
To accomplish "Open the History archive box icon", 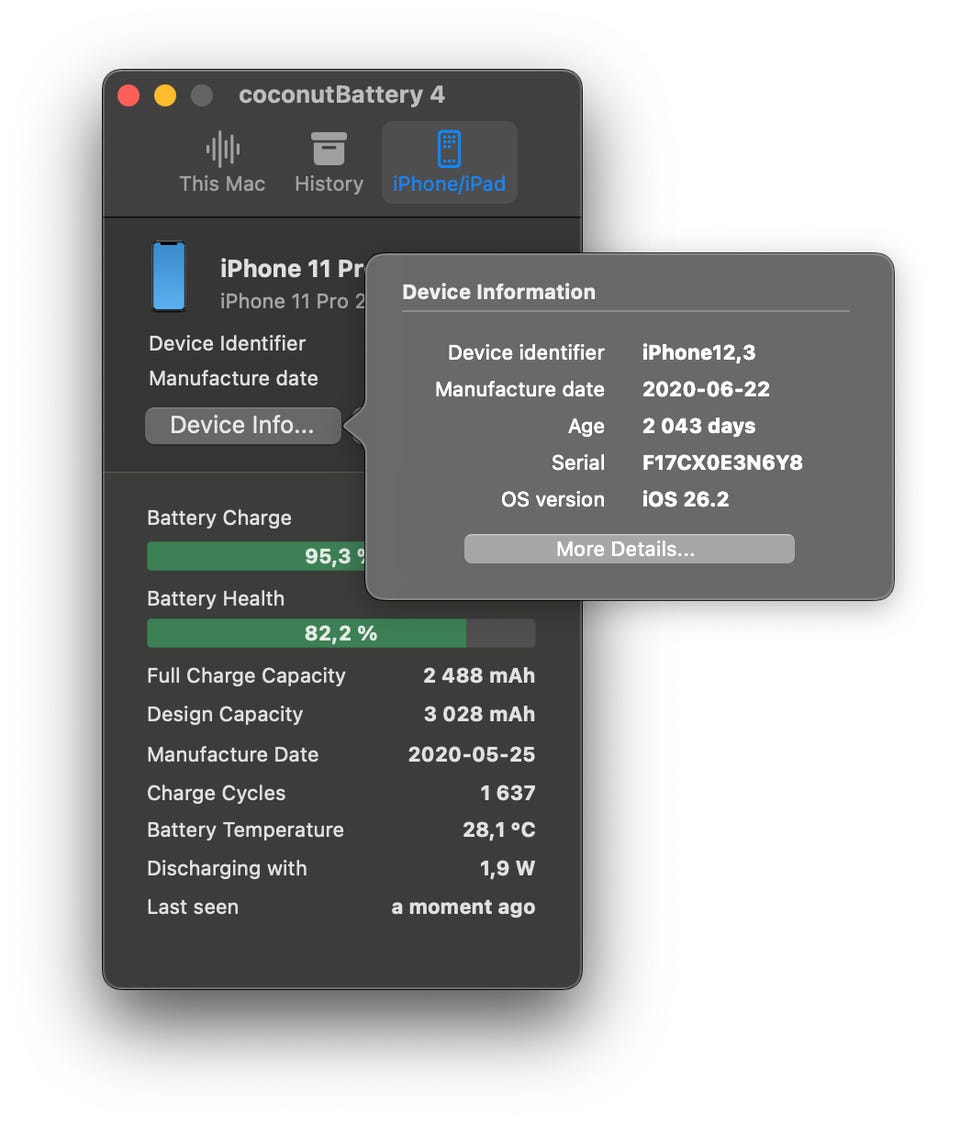I will click(329, 149).
